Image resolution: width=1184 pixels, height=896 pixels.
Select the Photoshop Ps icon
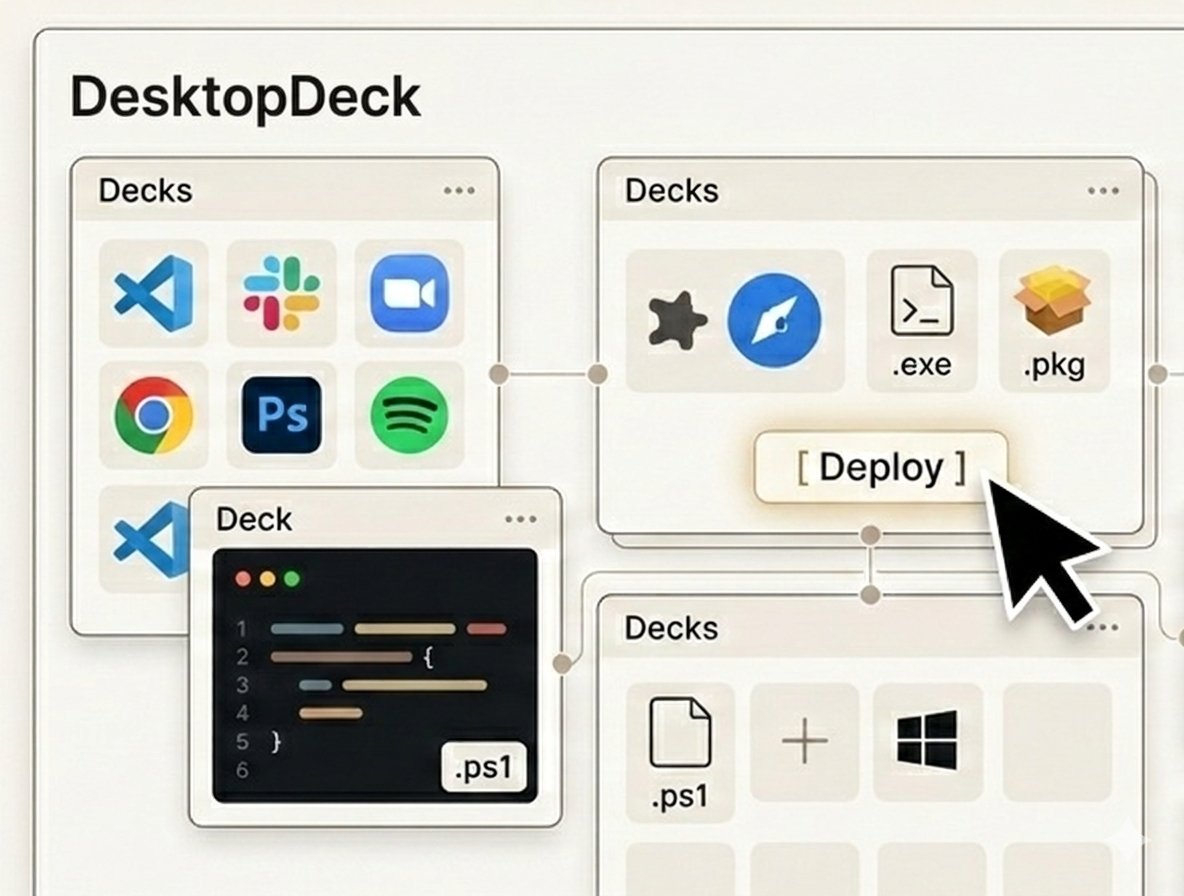[x=282, y=414]
